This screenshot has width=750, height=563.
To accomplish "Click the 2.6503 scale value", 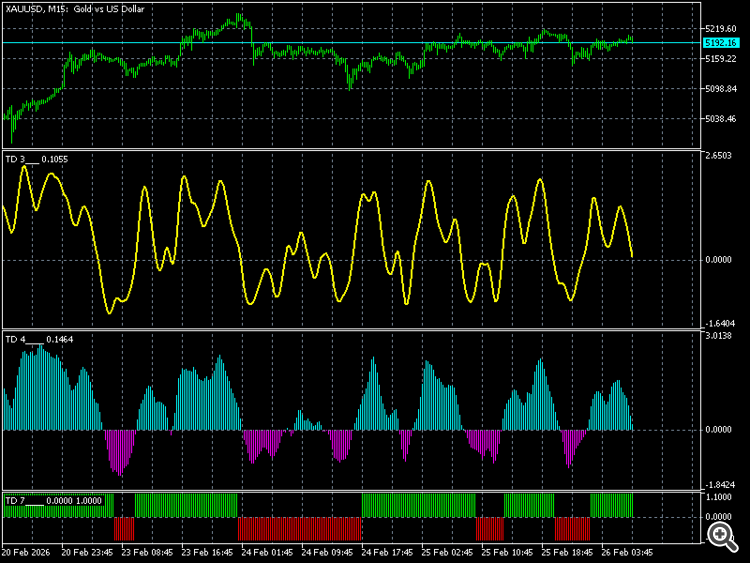I will pos(718,156).
